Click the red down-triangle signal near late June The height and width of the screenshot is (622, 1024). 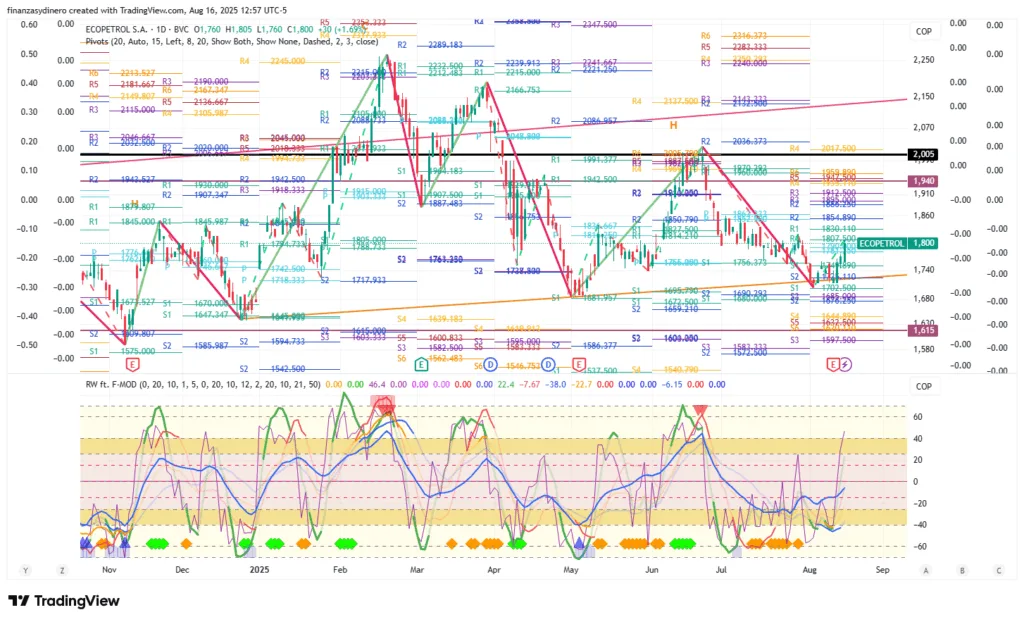pyautogui.click(x=701, y=410)
